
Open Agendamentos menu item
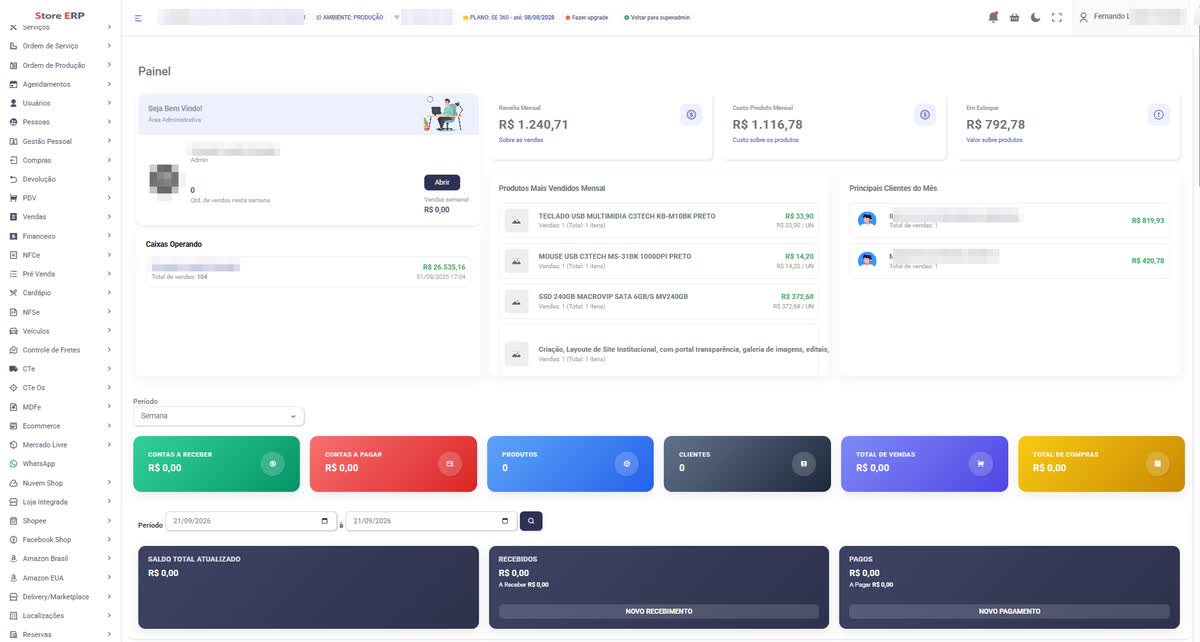(x=60, y=84)
